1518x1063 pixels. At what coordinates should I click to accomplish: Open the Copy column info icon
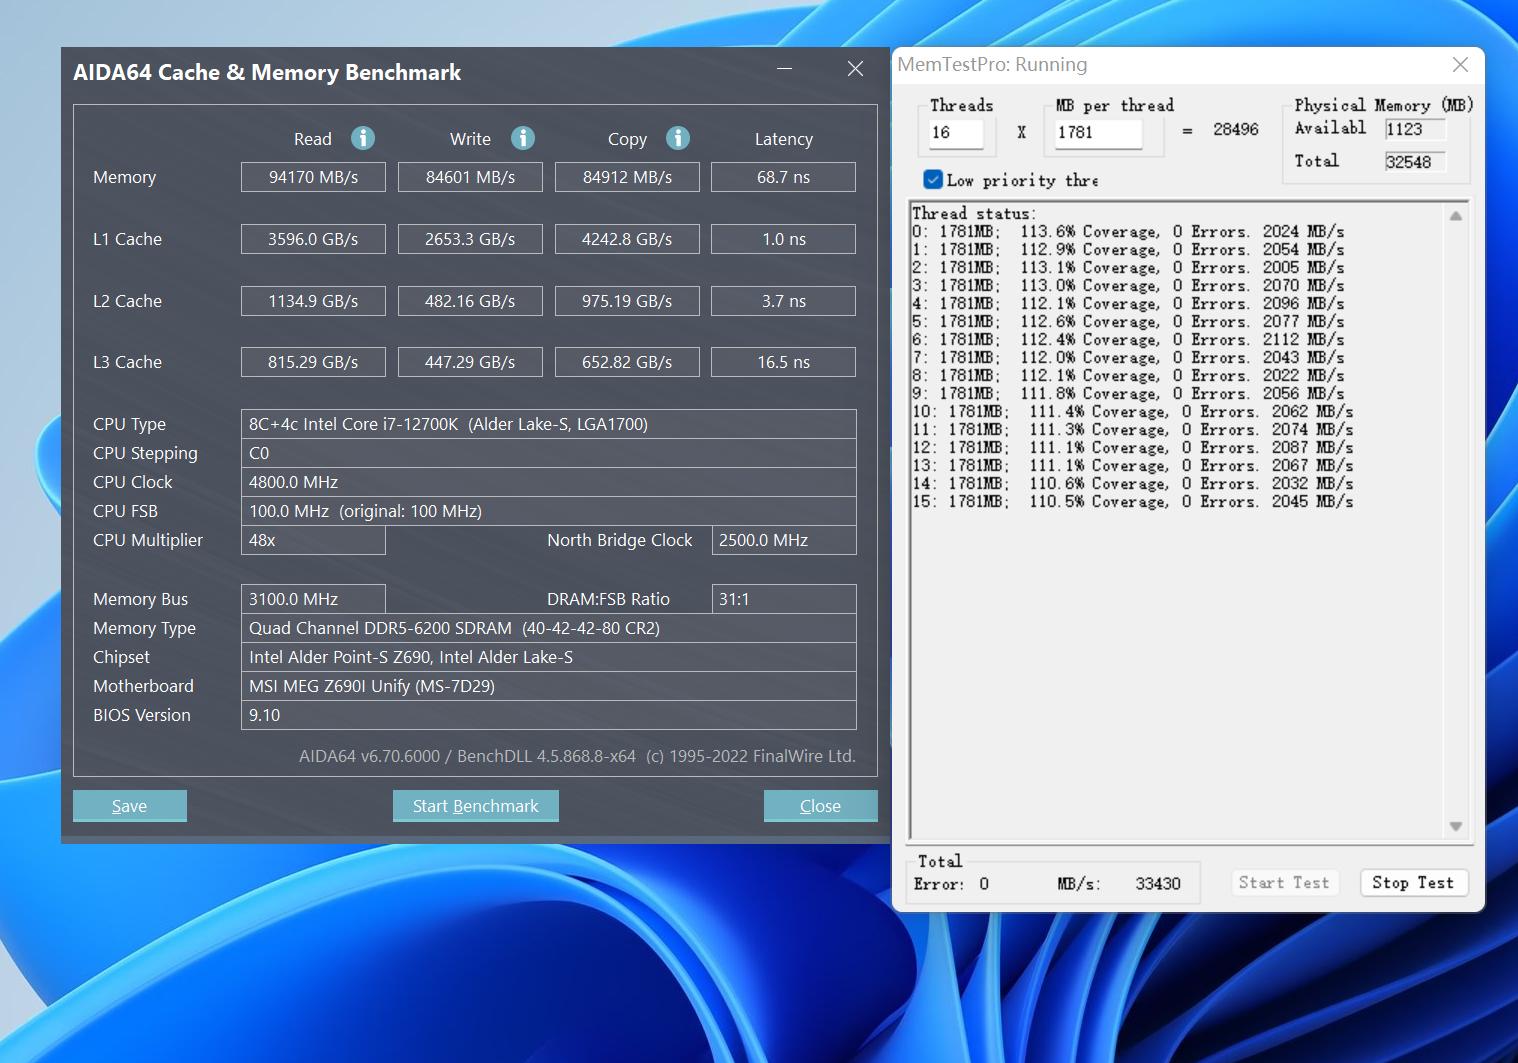coord(678,138)
